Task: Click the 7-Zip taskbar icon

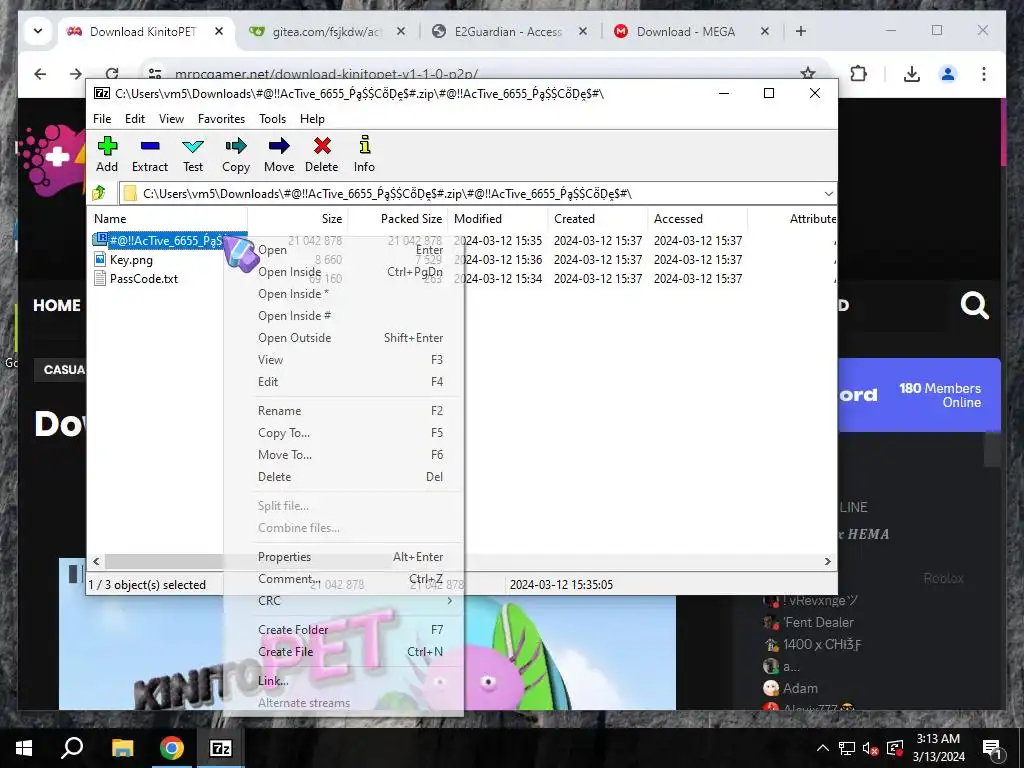Action: point(221,748)
